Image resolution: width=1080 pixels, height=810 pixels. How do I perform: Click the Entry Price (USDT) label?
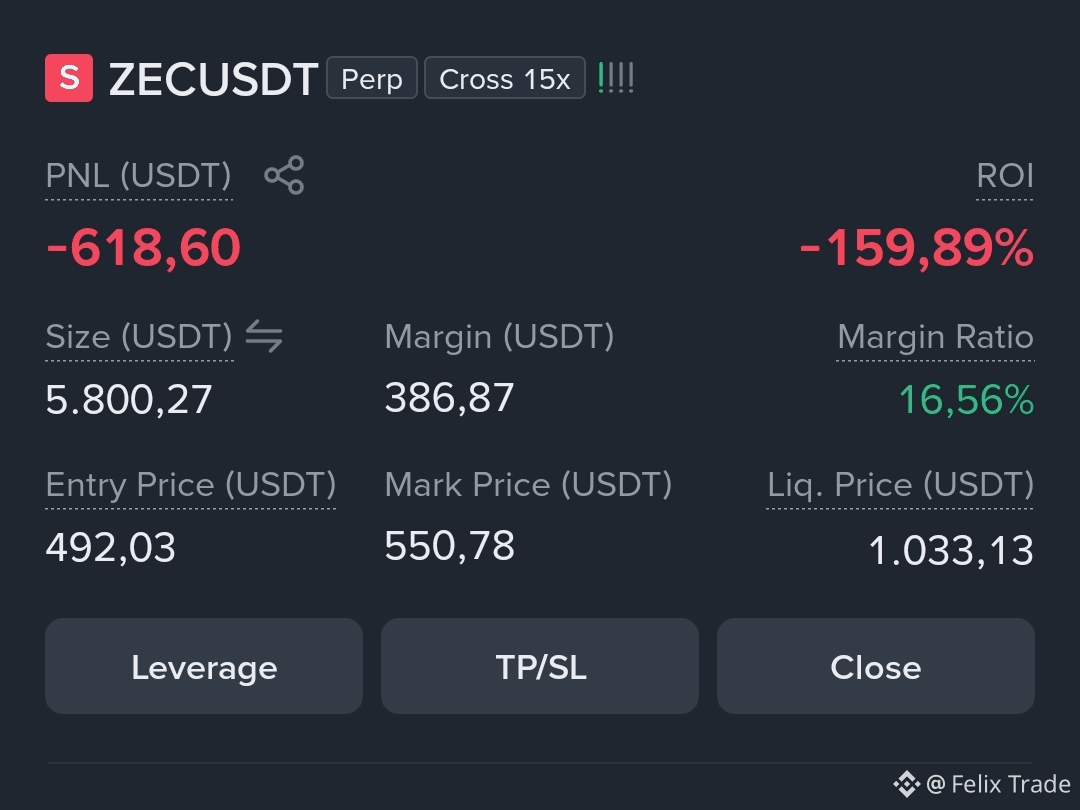191,485
